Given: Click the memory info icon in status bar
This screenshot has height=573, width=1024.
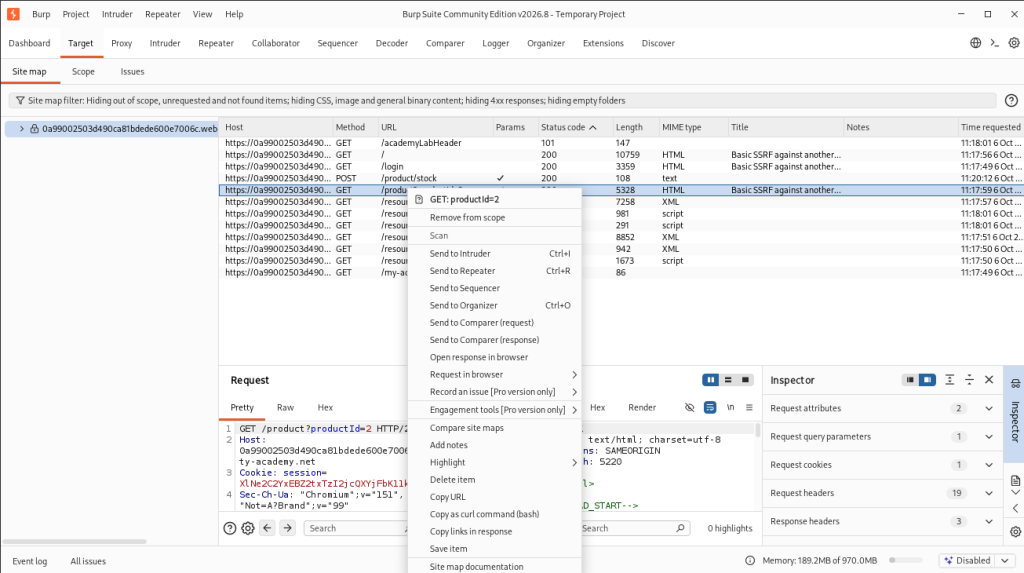Looking at the screenshot, I should pos(750,561).
